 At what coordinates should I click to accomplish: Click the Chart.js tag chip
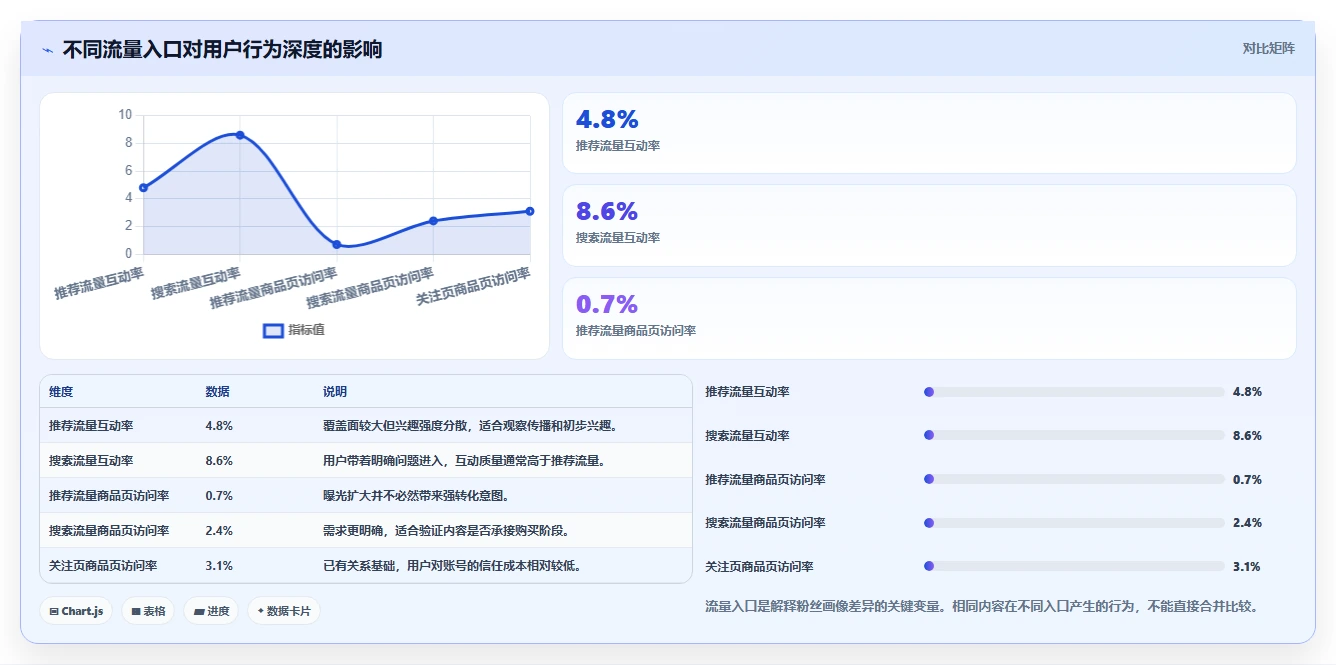pyautogui.click(x=76, y=611)
